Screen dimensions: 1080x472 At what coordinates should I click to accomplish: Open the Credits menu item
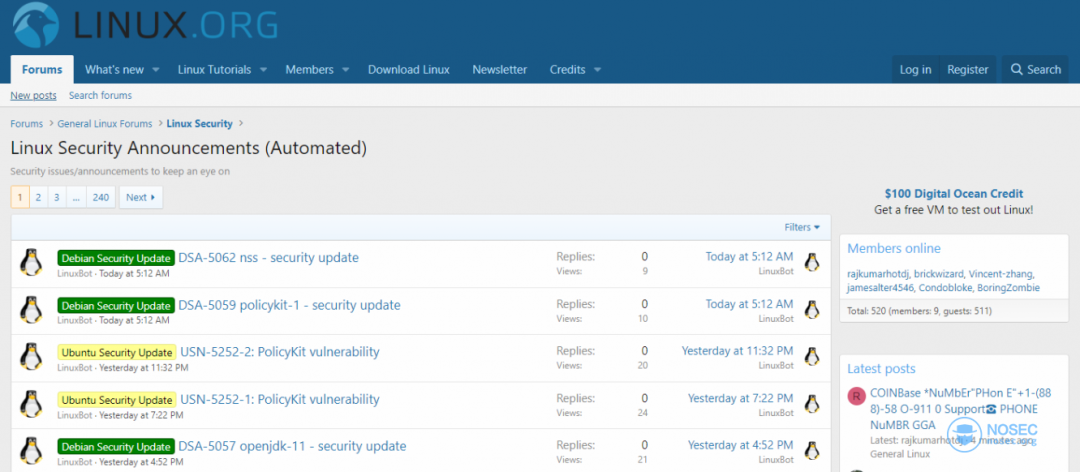(568, 70)
